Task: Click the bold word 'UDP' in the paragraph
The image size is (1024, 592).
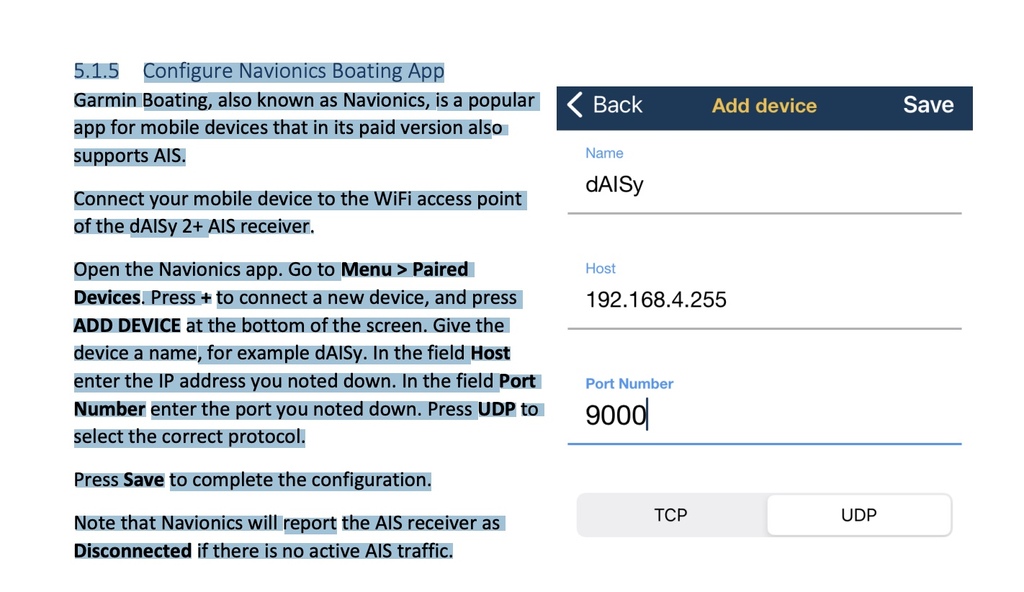Action: pyautogui.click(x=496, y=410)
